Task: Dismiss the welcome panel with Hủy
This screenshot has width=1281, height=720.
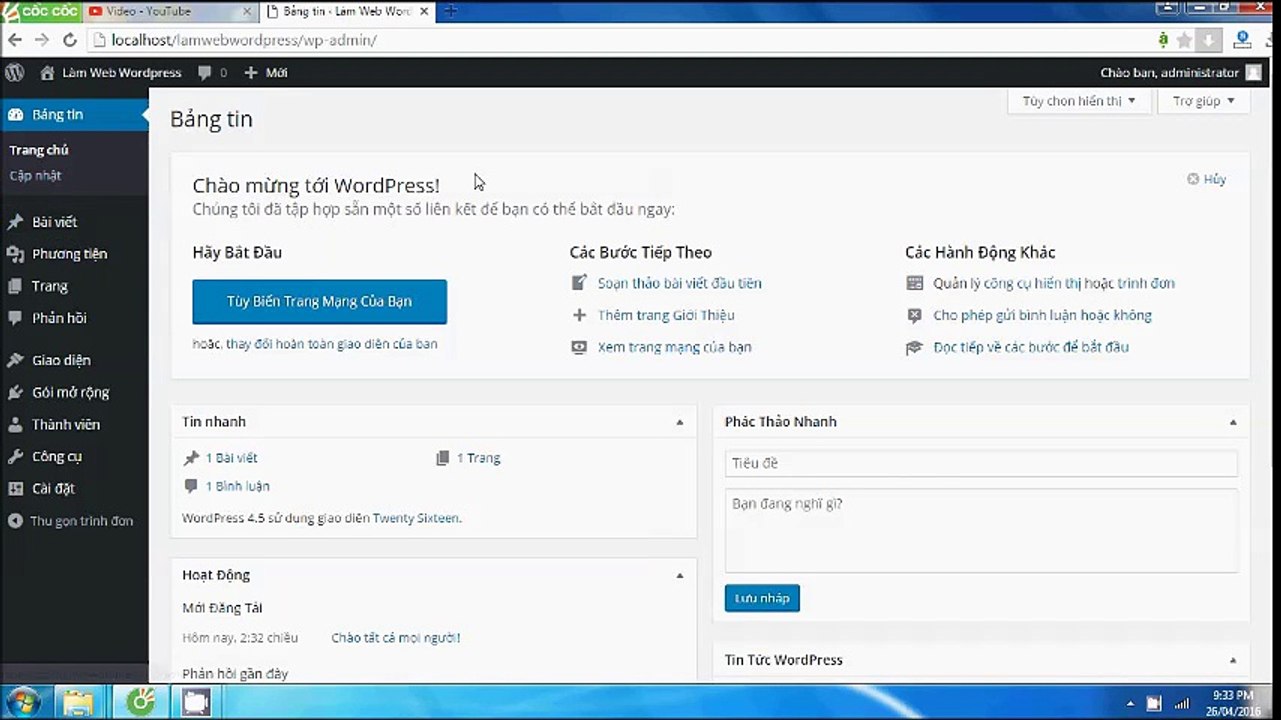Action: tap(1206, 179)
